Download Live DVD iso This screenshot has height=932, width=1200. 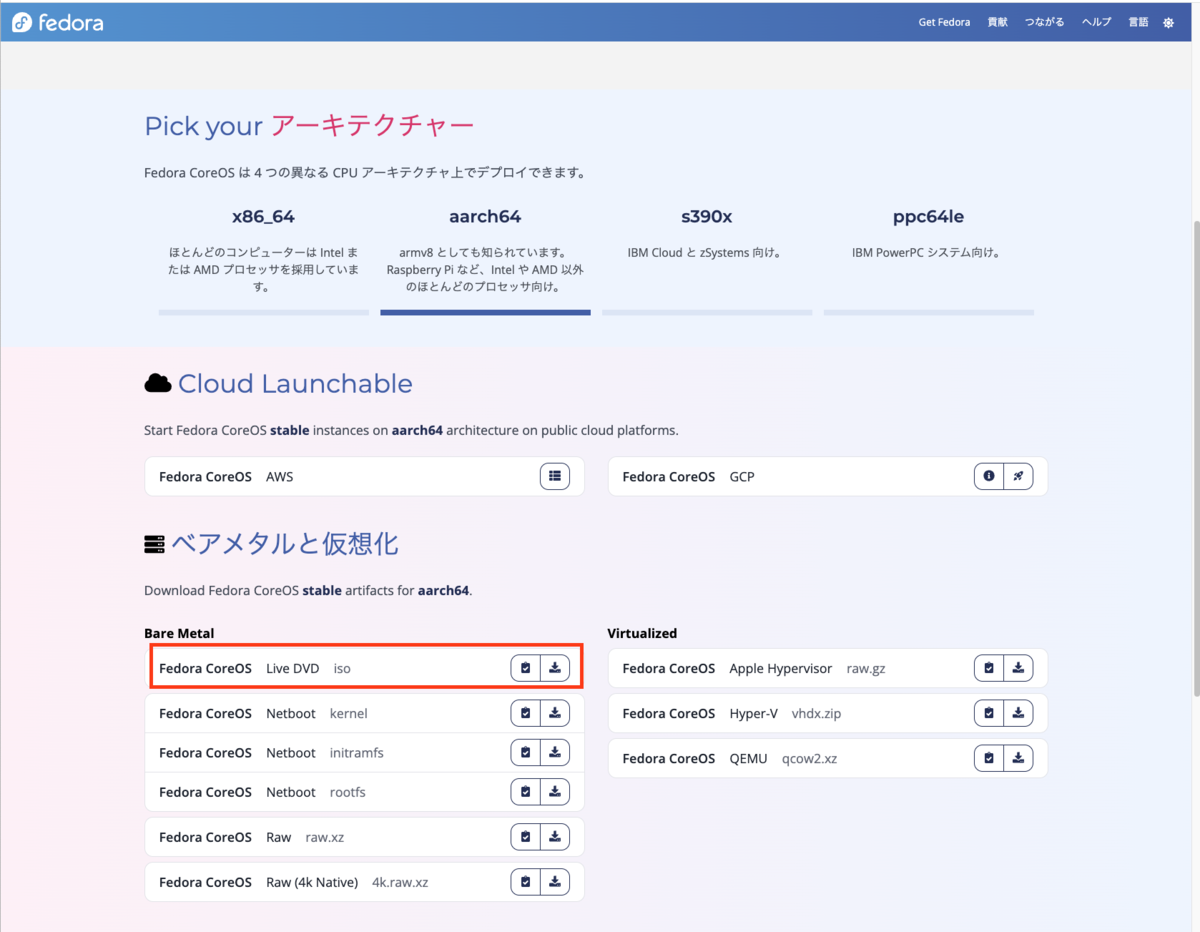(x=555, y=668)
